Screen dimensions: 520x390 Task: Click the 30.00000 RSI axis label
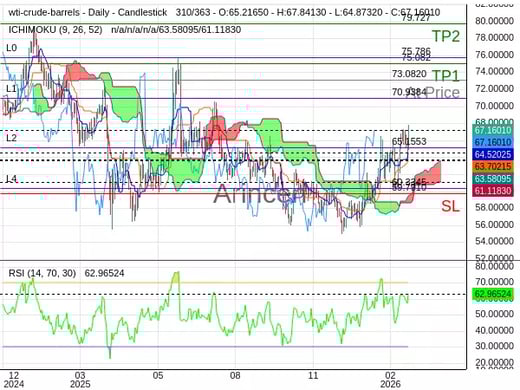(494, 346)
